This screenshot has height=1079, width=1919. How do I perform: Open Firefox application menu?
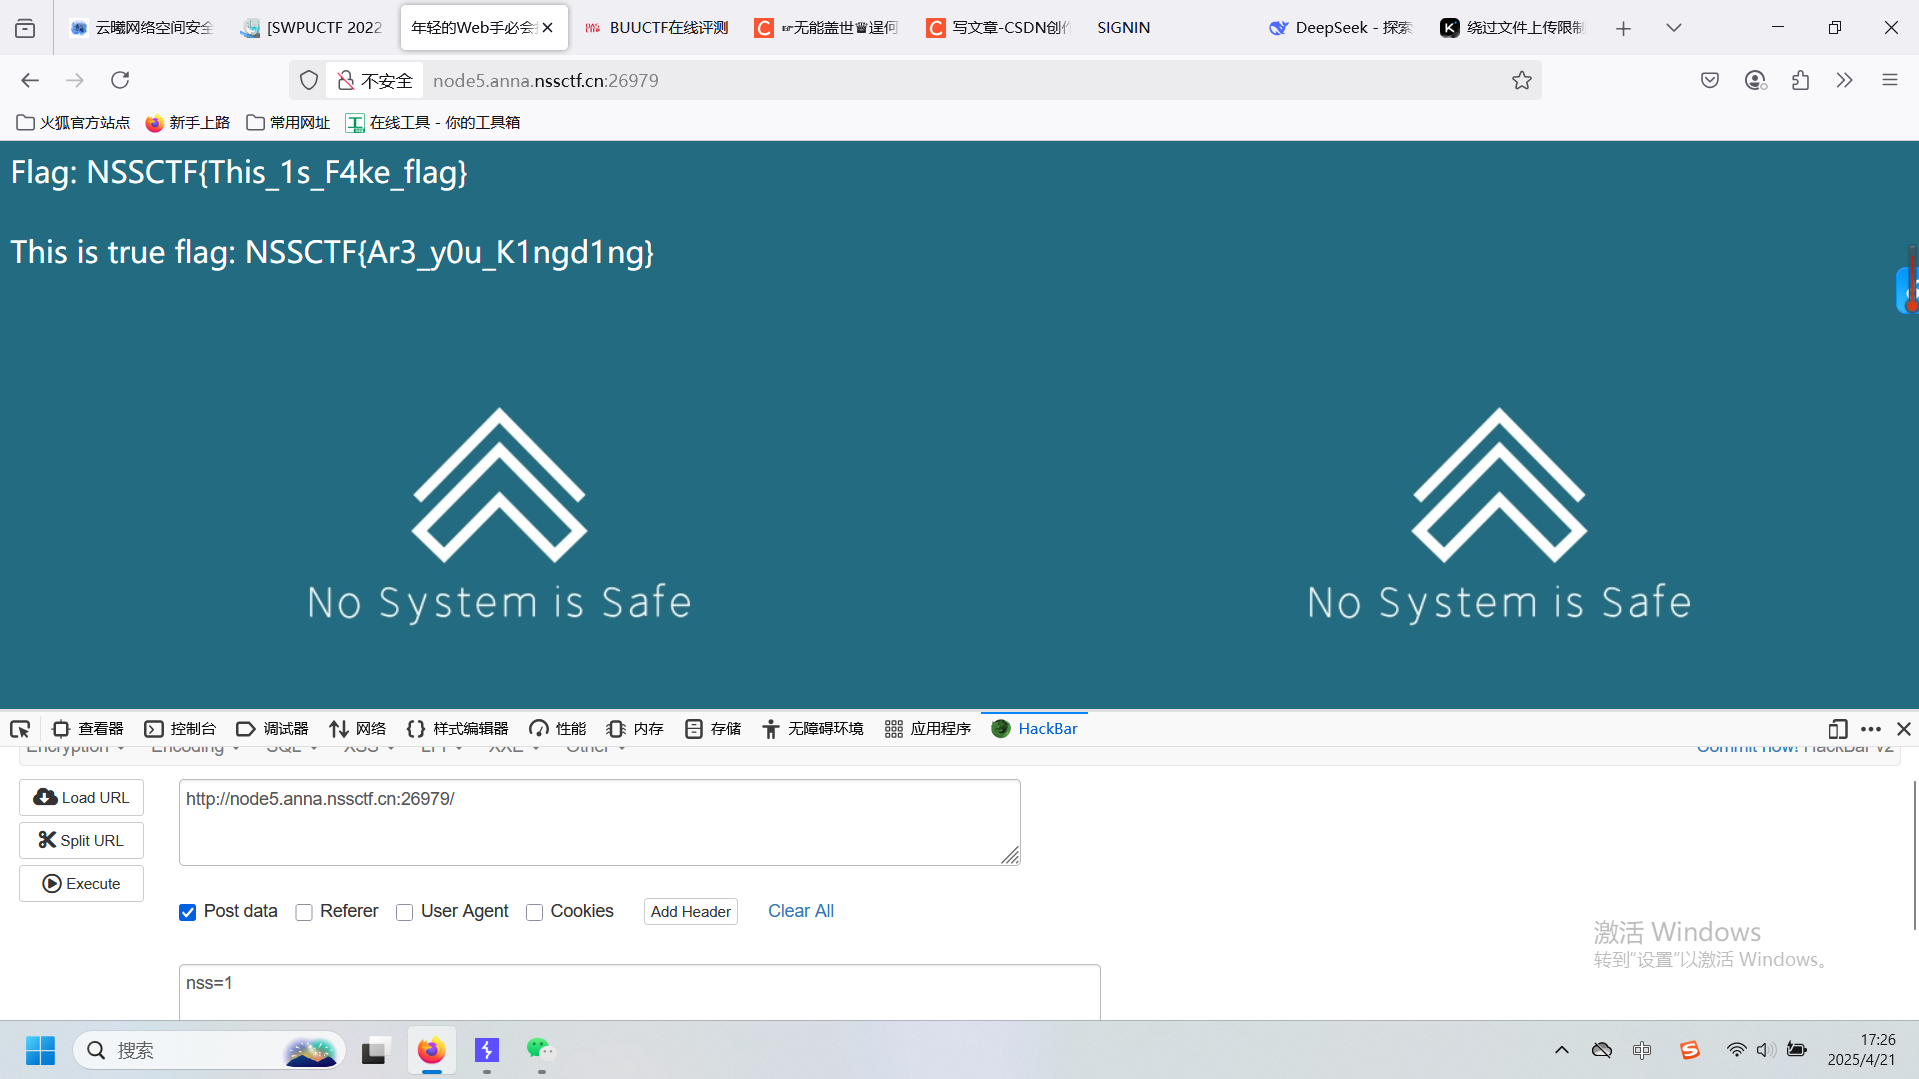pyautogui.click(x=1889, y=80)
